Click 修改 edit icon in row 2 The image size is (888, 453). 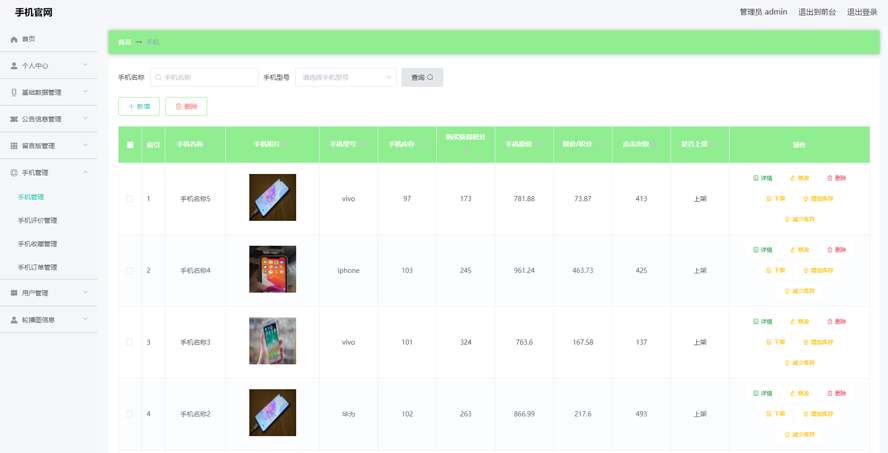click(x=793, y=250)
